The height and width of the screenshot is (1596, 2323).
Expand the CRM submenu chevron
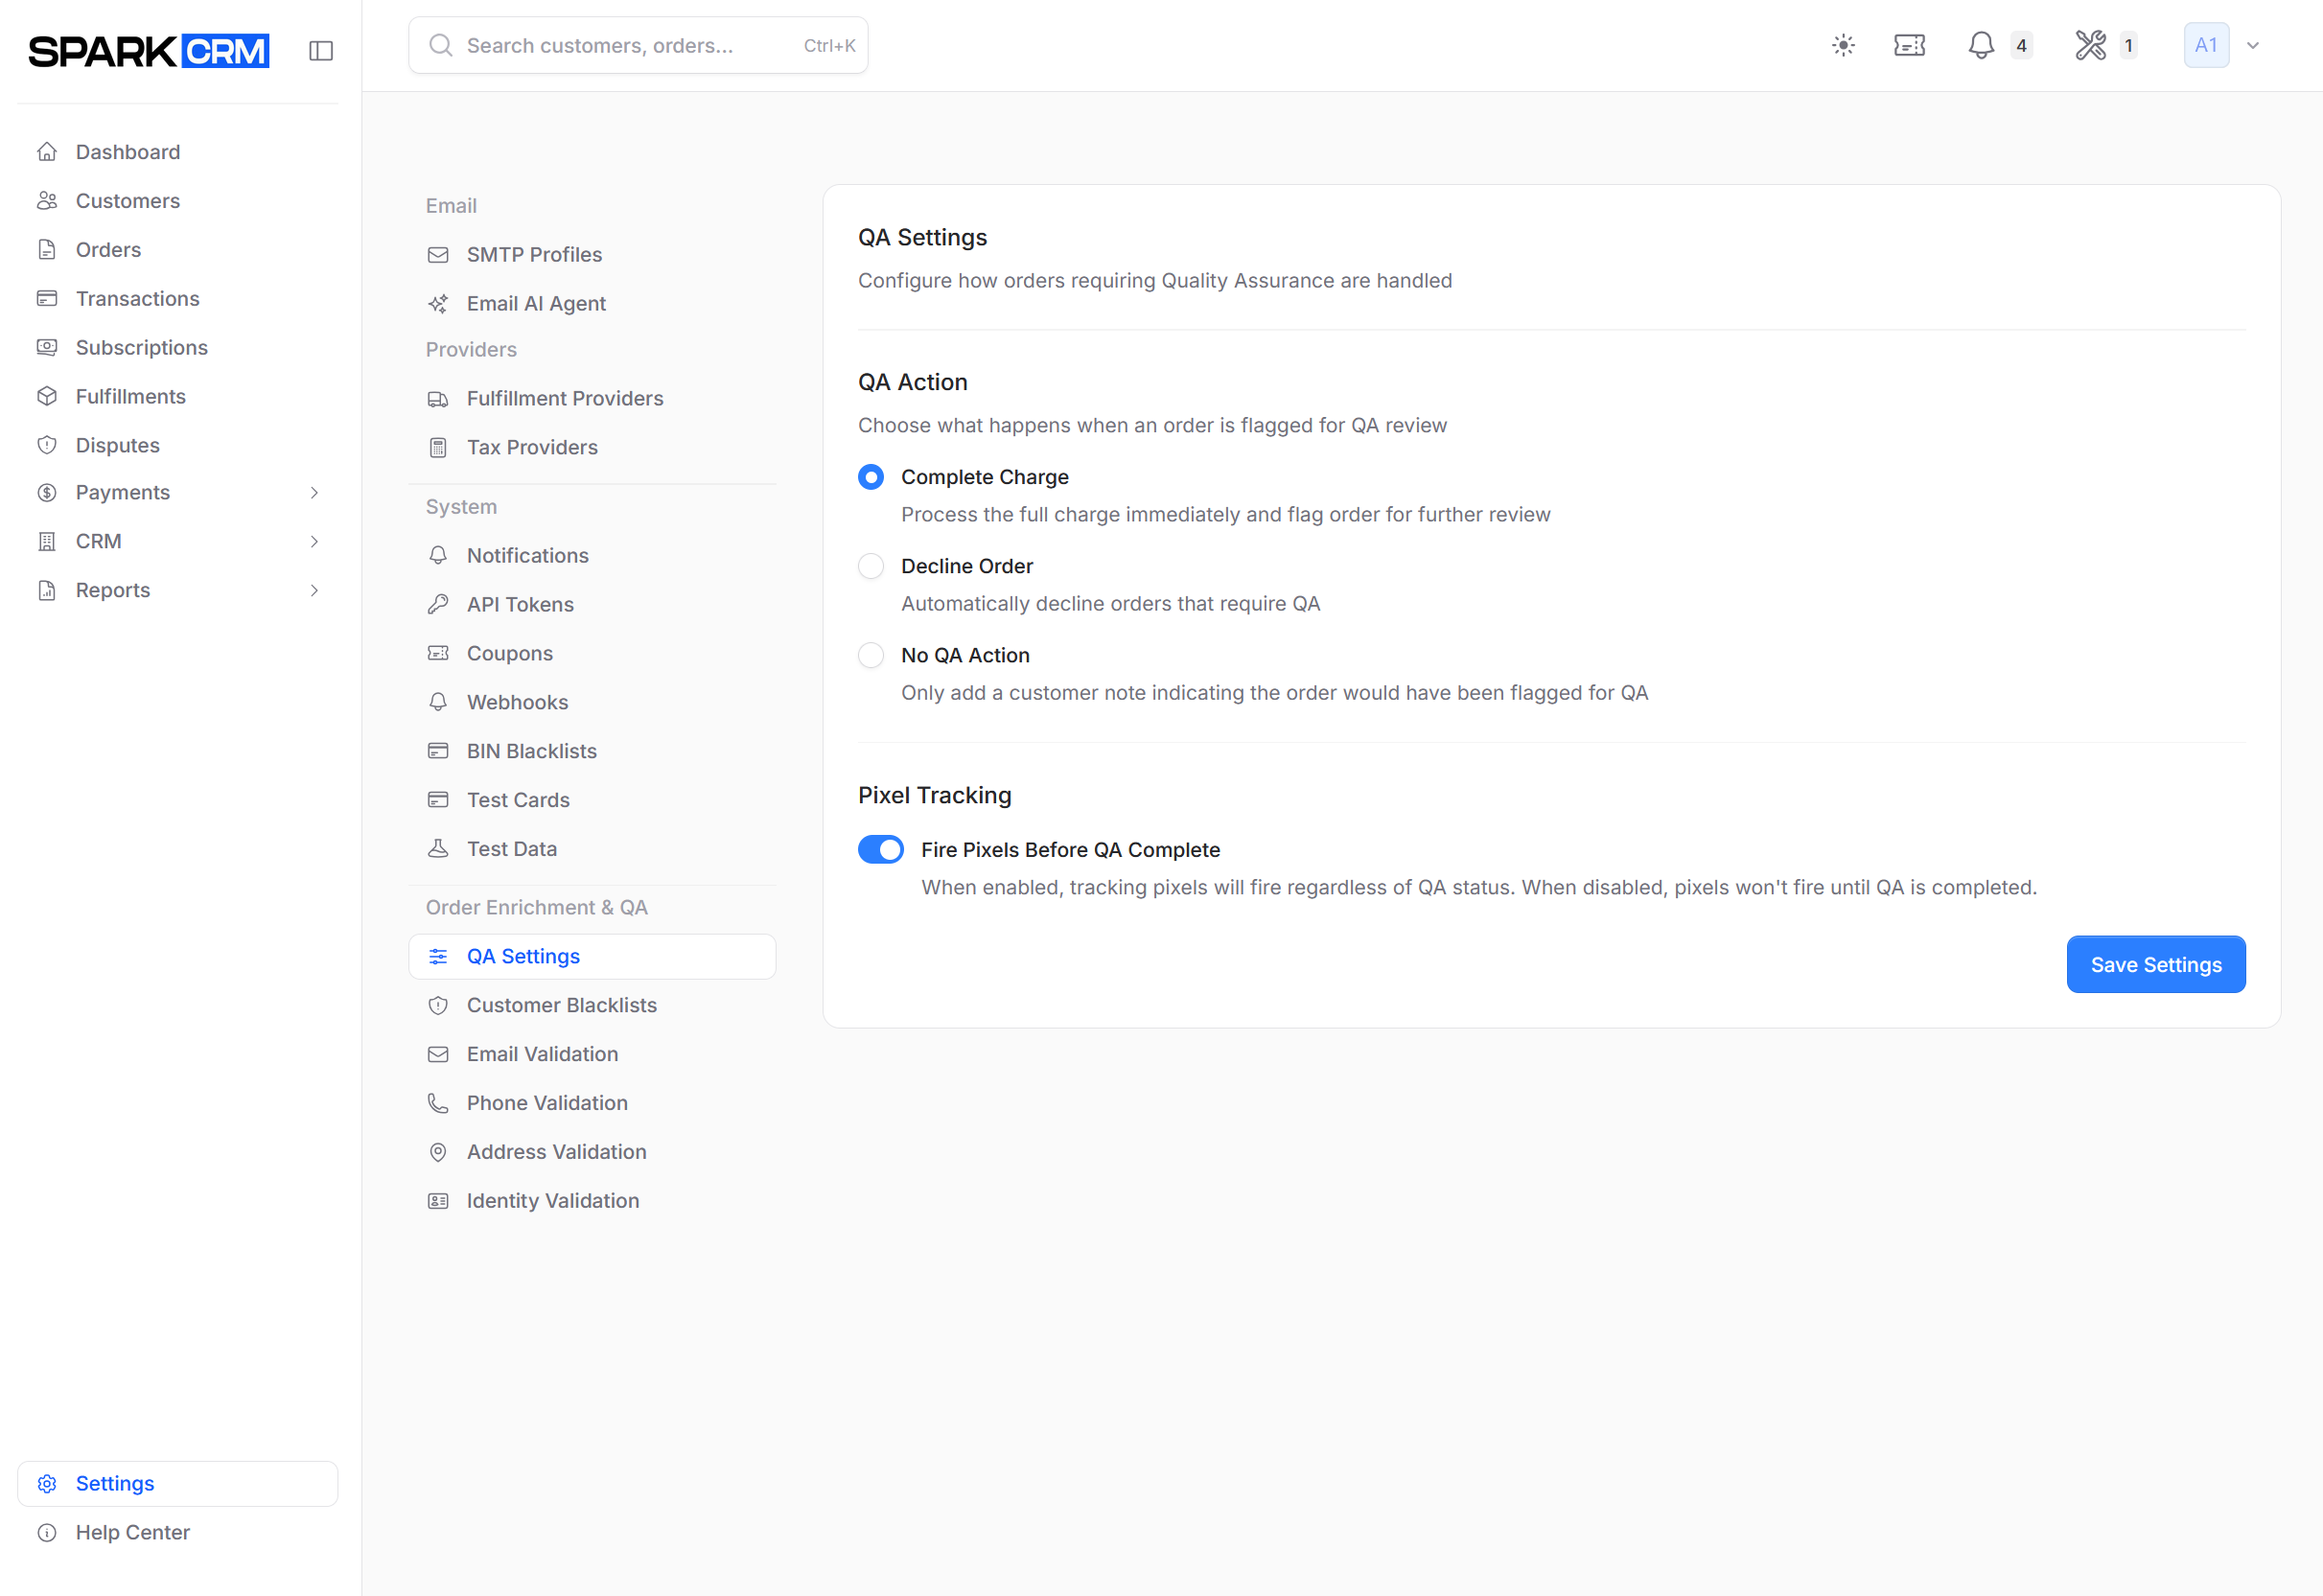pos(314,542)
